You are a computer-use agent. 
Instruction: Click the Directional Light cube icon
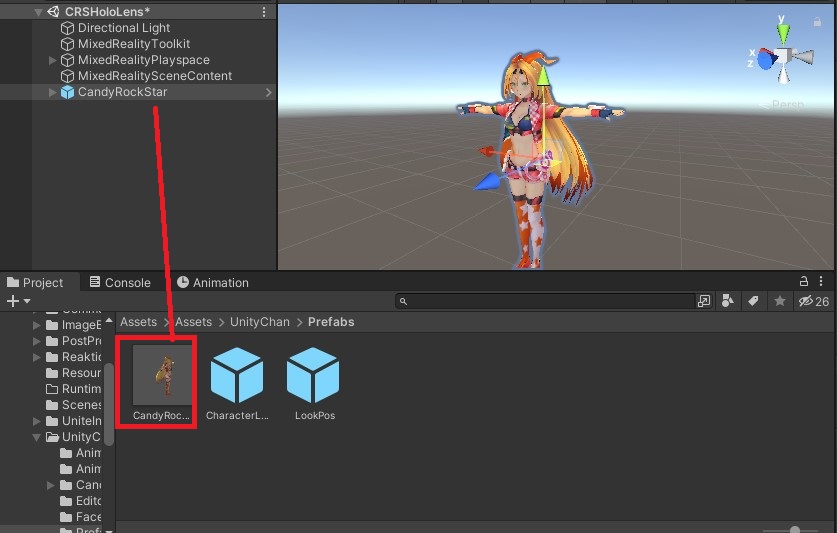click(x=67, y=28)
